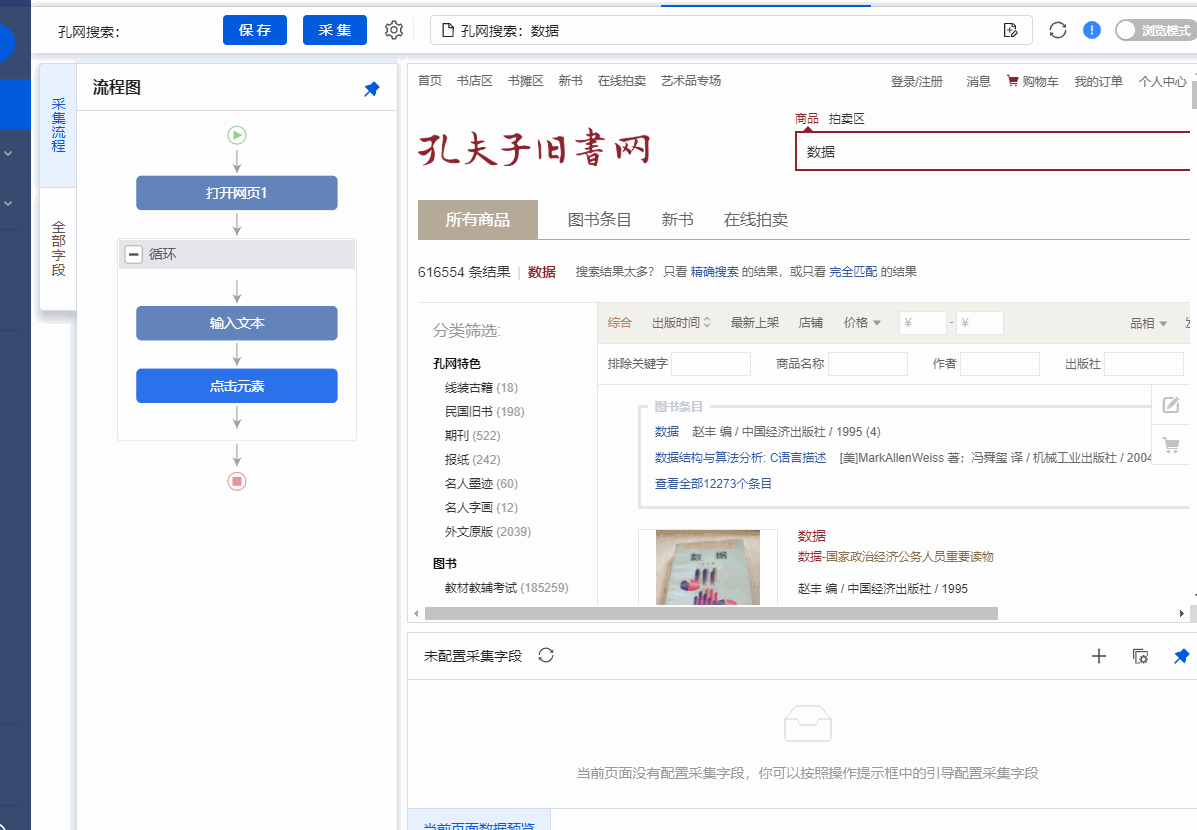Open 书店区 in site navigation

click(x=475, y=80)
